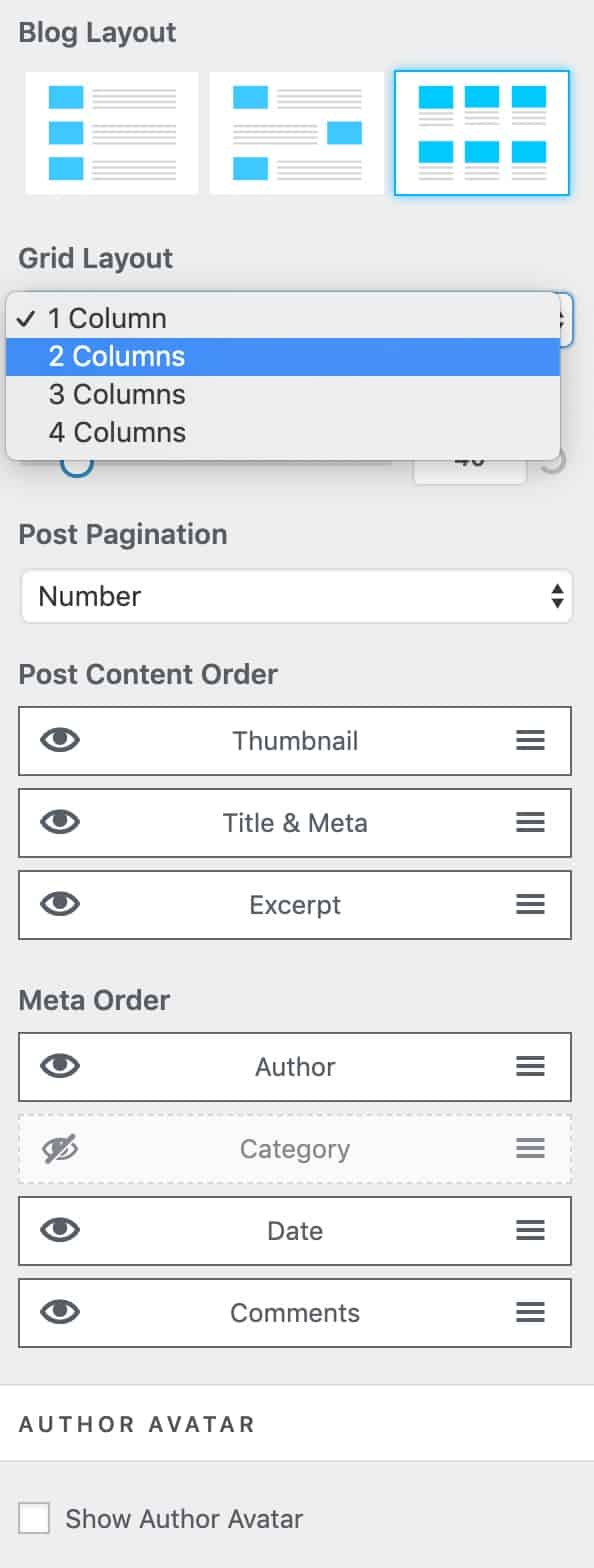This screenshot has width=594, height=1568.
Task: Choose the second Blog Layout style
Action: click(x=296, y=132)
